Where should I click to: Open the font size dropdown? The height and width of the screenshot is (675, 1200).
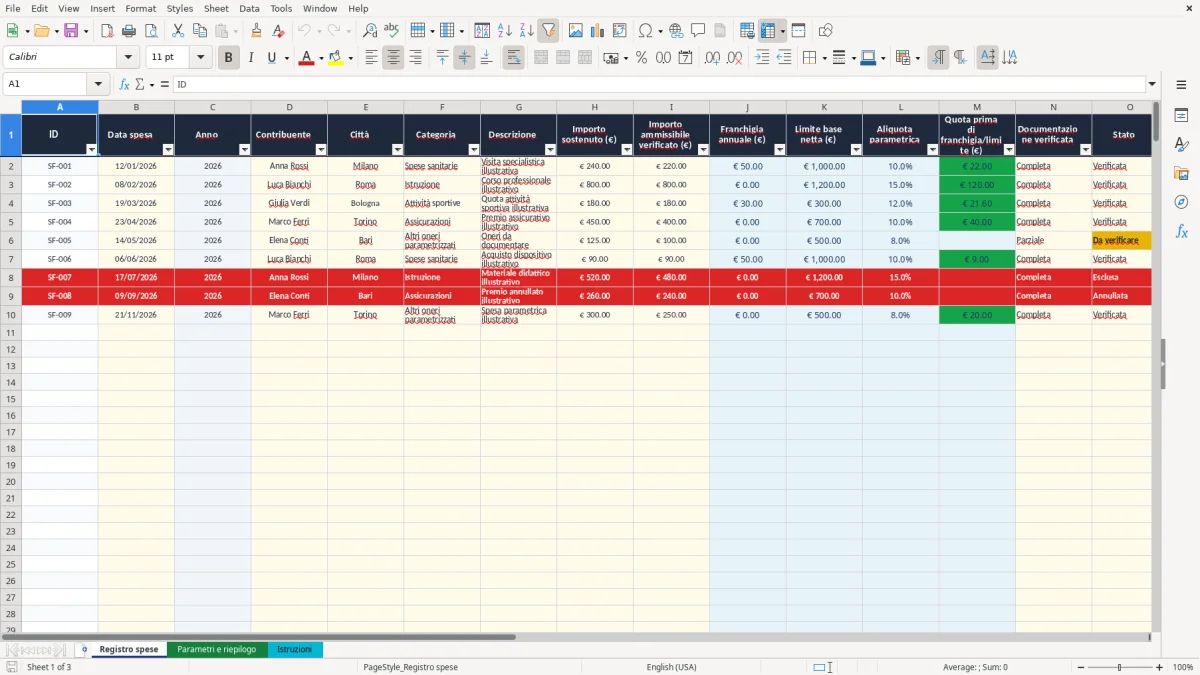pos(201,58)
